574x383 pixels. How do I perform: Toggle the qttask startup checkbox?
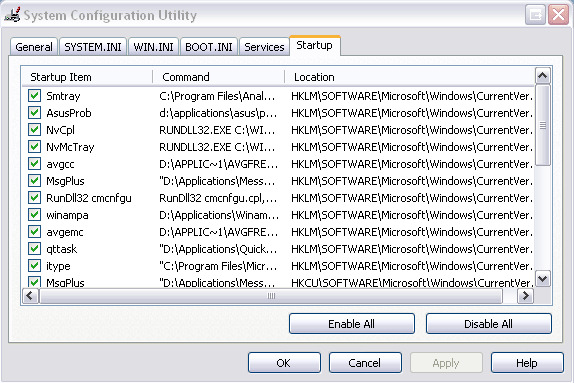[x=34, y=249]
